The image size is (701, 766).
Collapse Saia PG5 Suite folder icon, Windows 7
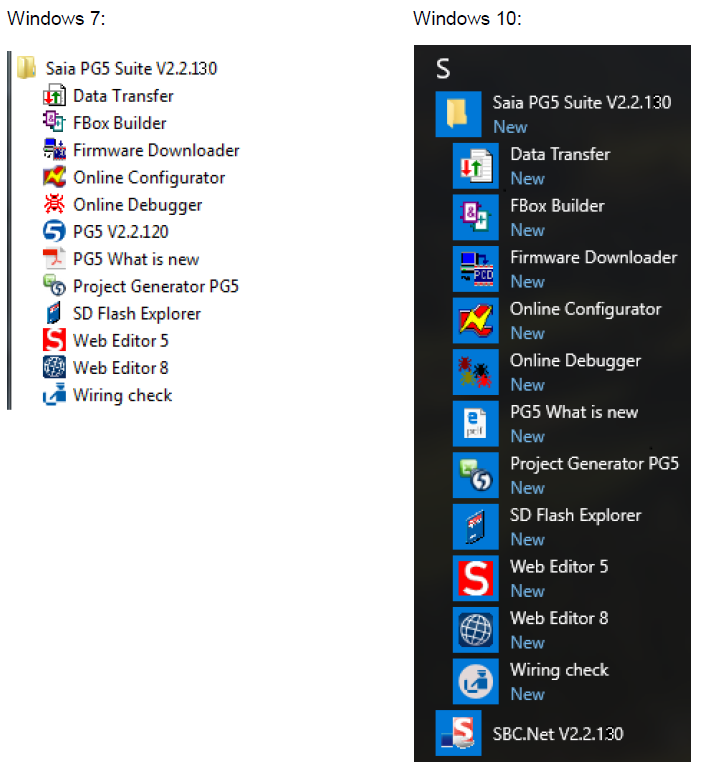[x=26, y=67]
